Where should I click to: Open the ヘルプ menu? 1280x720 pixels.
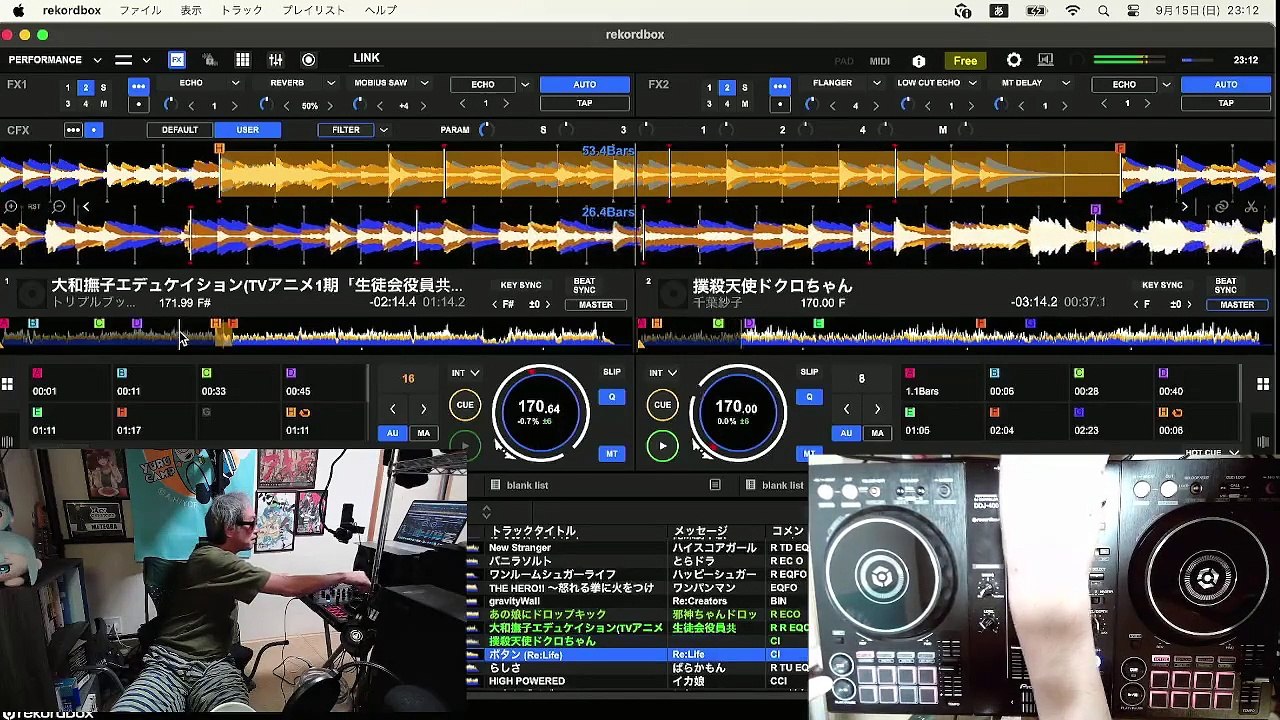[380, 11]
